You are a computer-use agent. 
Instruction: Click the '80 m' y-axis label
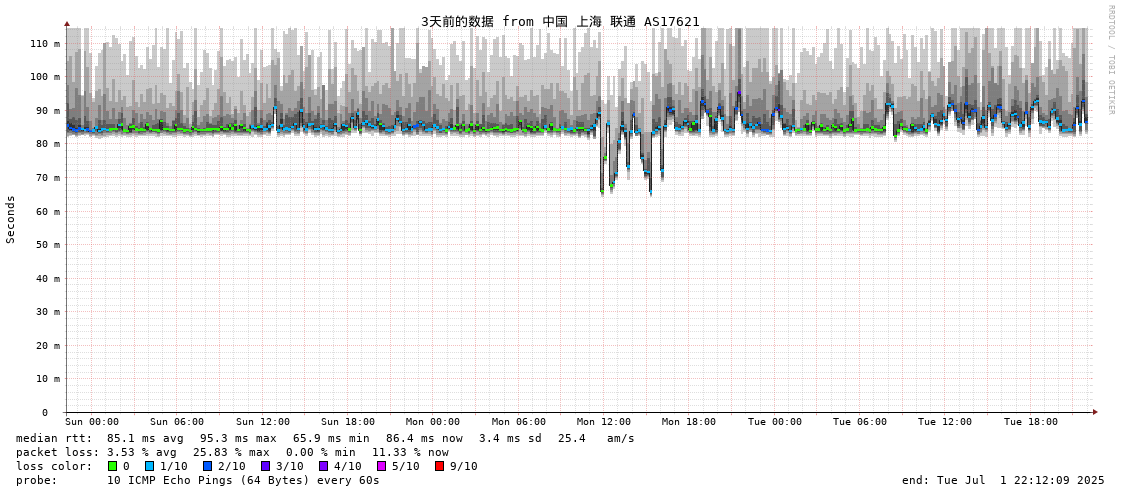[47, 144]
